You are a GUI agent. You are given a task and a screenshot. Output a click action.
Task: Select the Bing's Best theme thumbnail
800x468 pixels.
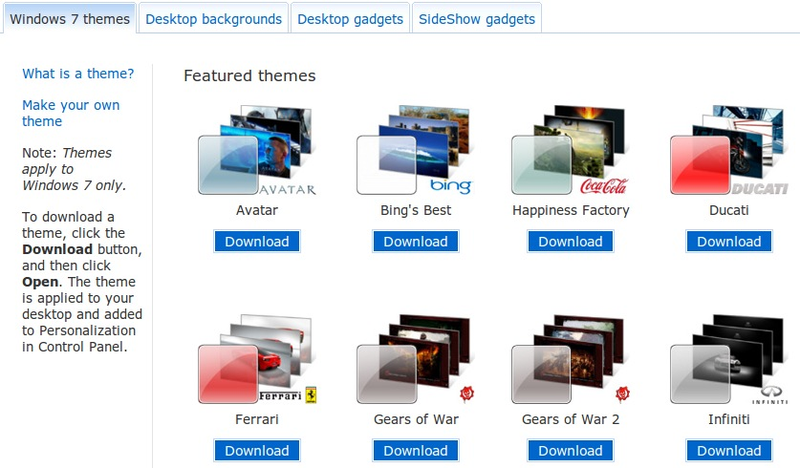tap(415, 150)
